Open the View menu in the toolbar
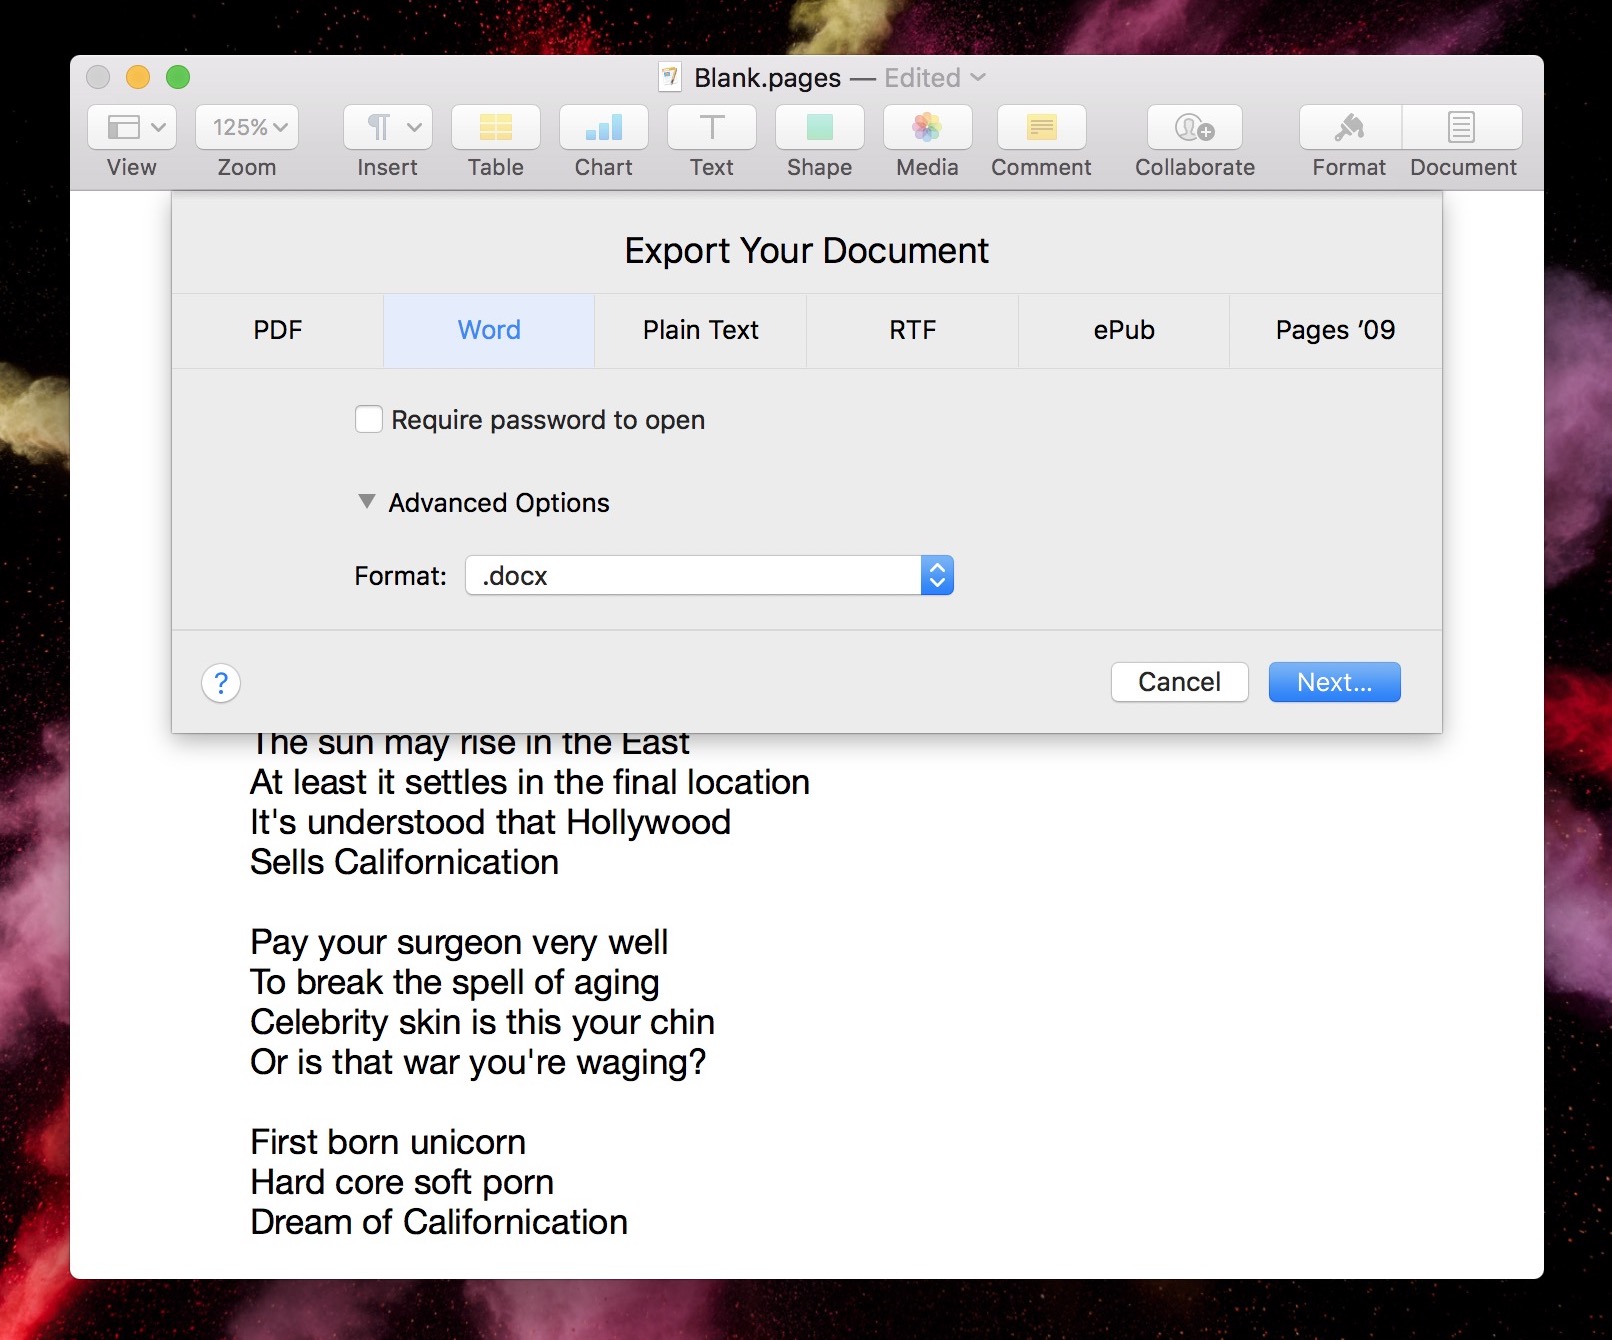The height and width of the screenshot is (1340, 1612). [132, 127]
